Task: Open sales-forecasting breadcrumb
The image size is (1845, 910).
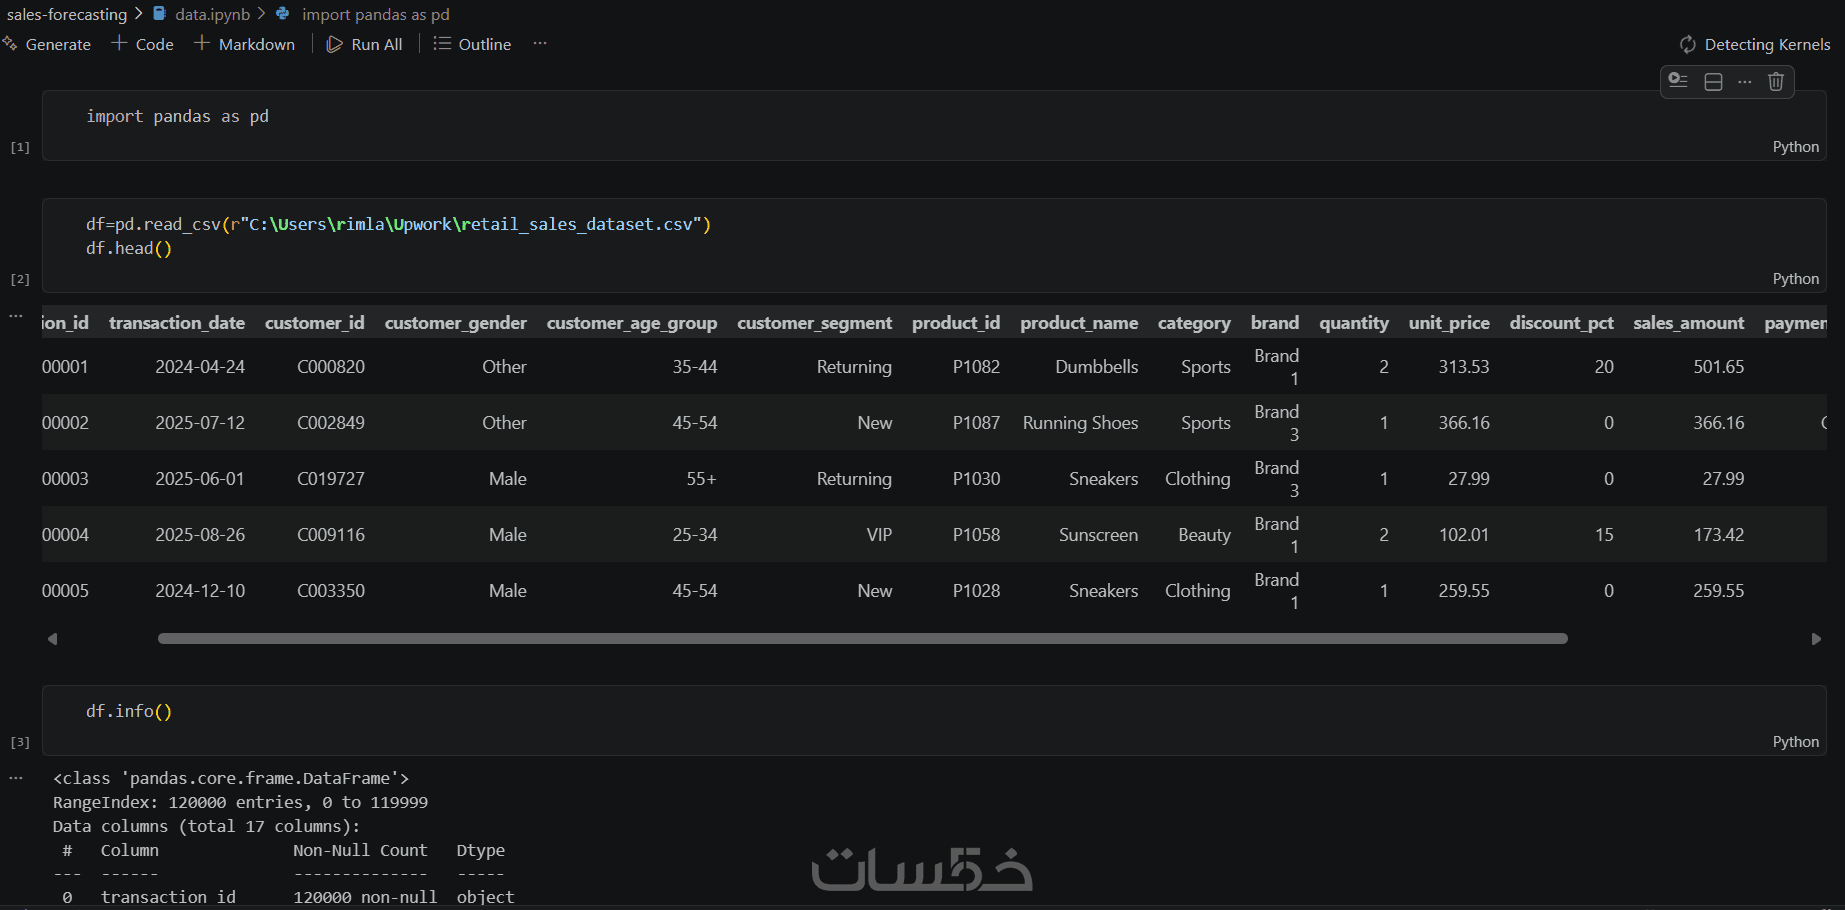Action: 67,14
